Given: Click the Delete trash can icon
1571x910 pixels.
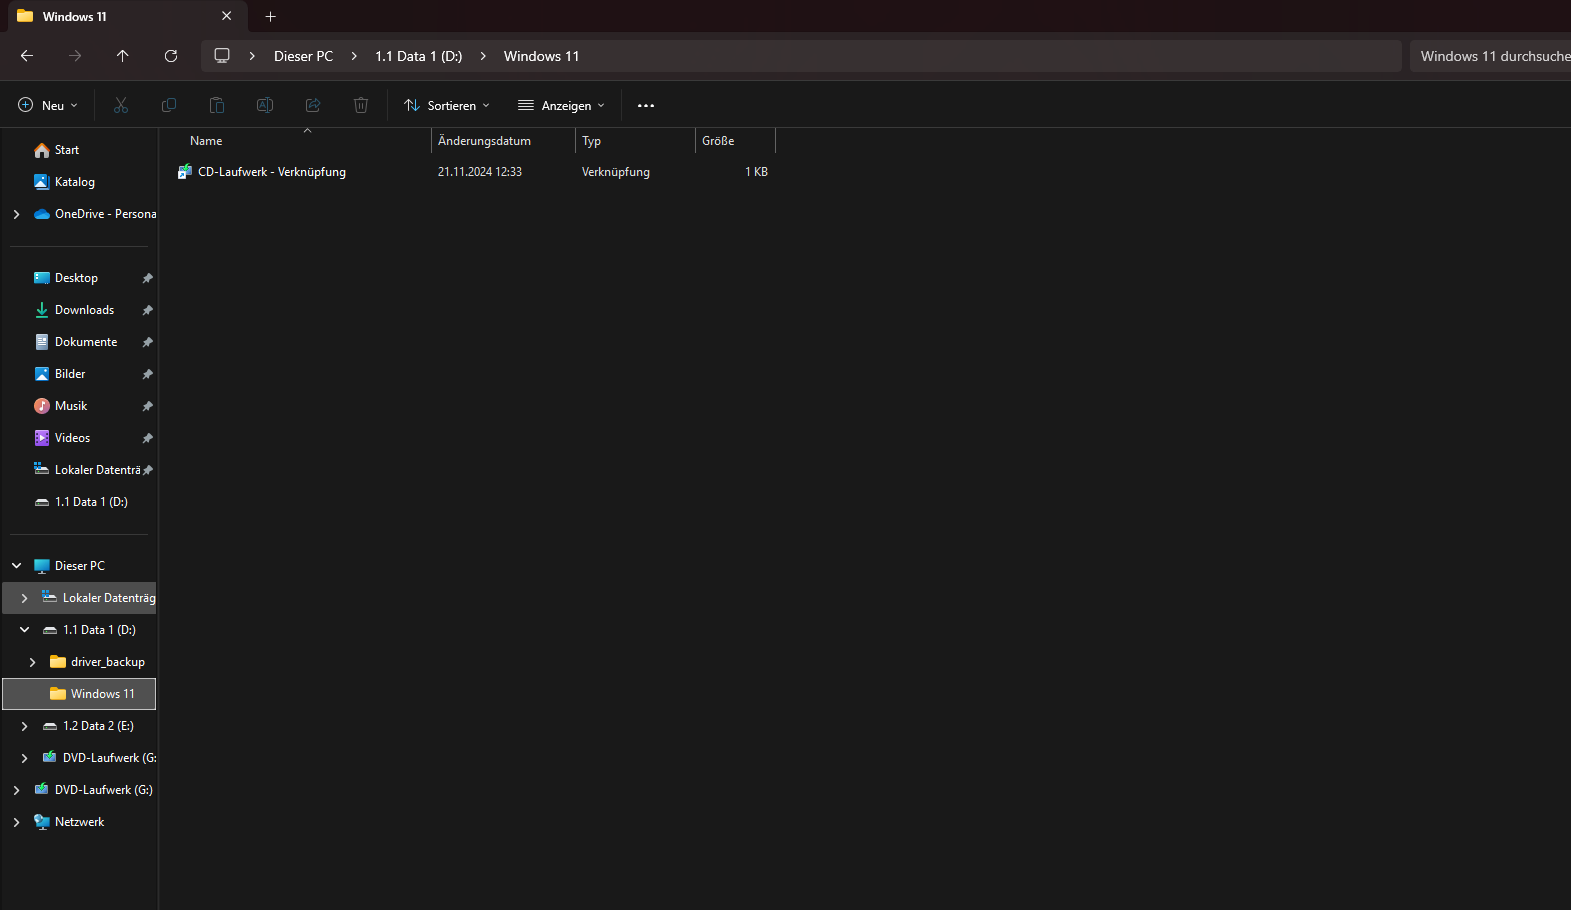Looking at the screenshot, I should [361, 105].
